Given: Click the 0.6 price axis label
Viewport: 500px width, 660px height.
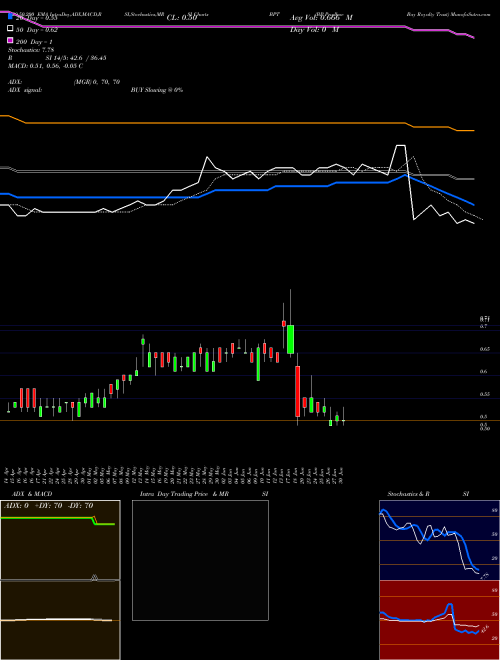Looking at the screenshot, I should pyautogui.click(x=484, y=372).
